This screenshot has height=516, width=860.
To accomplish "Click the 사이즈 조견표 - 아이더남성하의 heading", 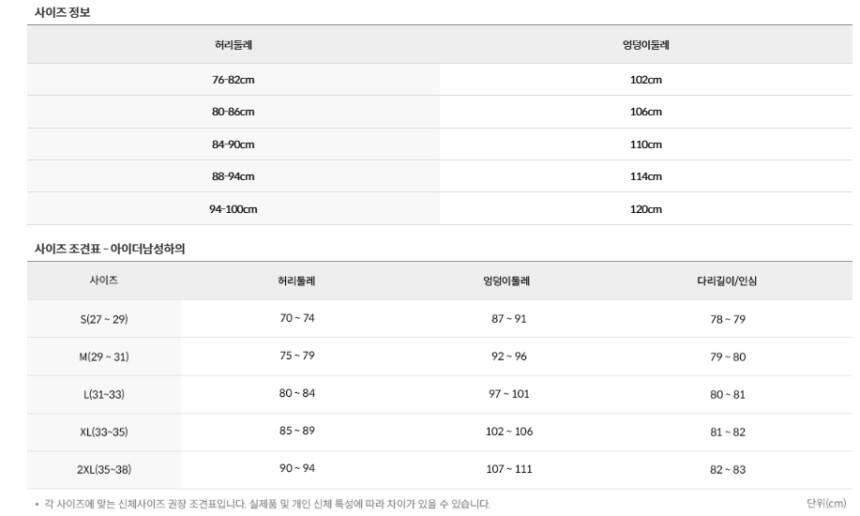I will [110, 249].
